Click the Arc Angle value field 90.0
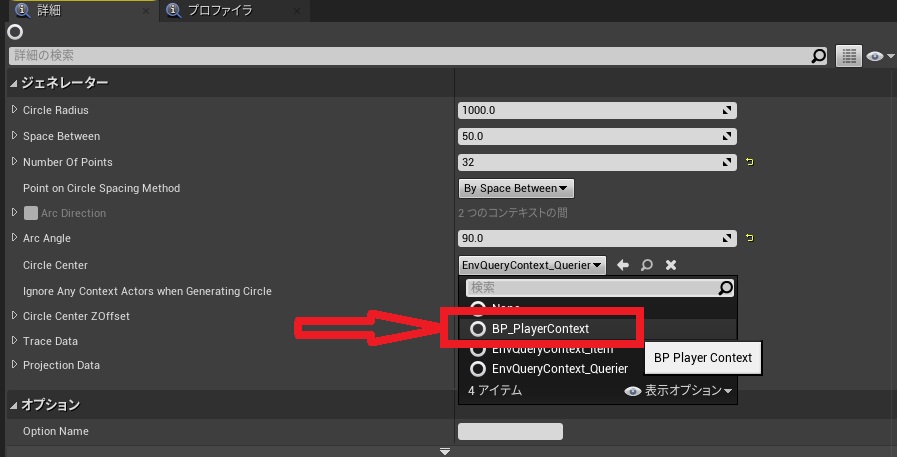The width and height of the screenshot is (897, 457). pyautogui.click(x=597, y=239)
